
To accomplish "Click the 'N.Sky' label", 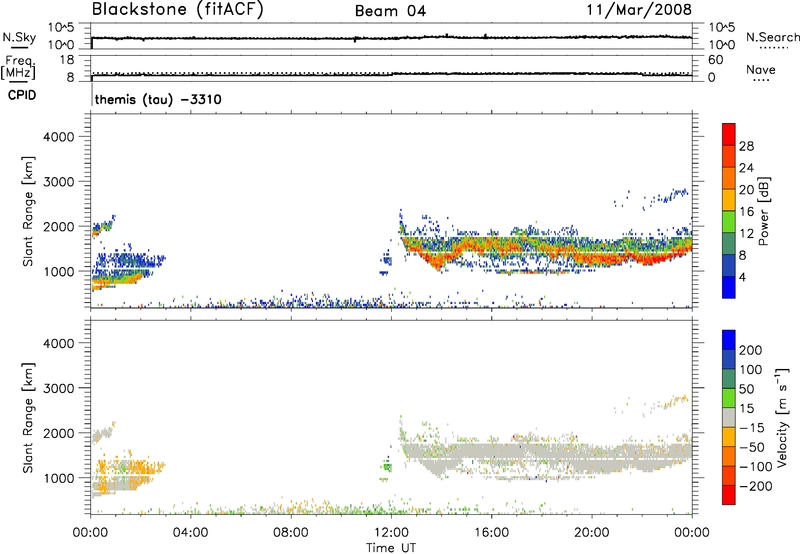I will [19, 38].
